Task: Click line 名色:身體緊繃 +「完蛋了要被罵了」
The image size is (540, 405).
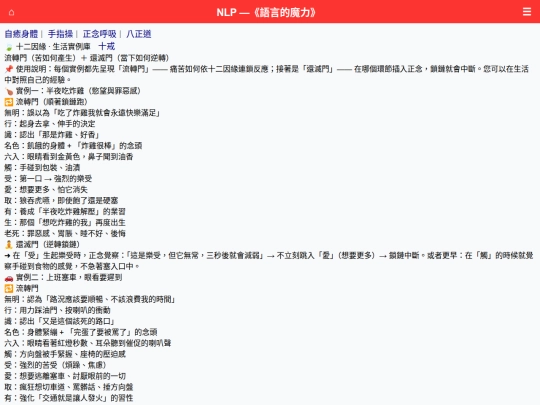Action: (81, 333)
